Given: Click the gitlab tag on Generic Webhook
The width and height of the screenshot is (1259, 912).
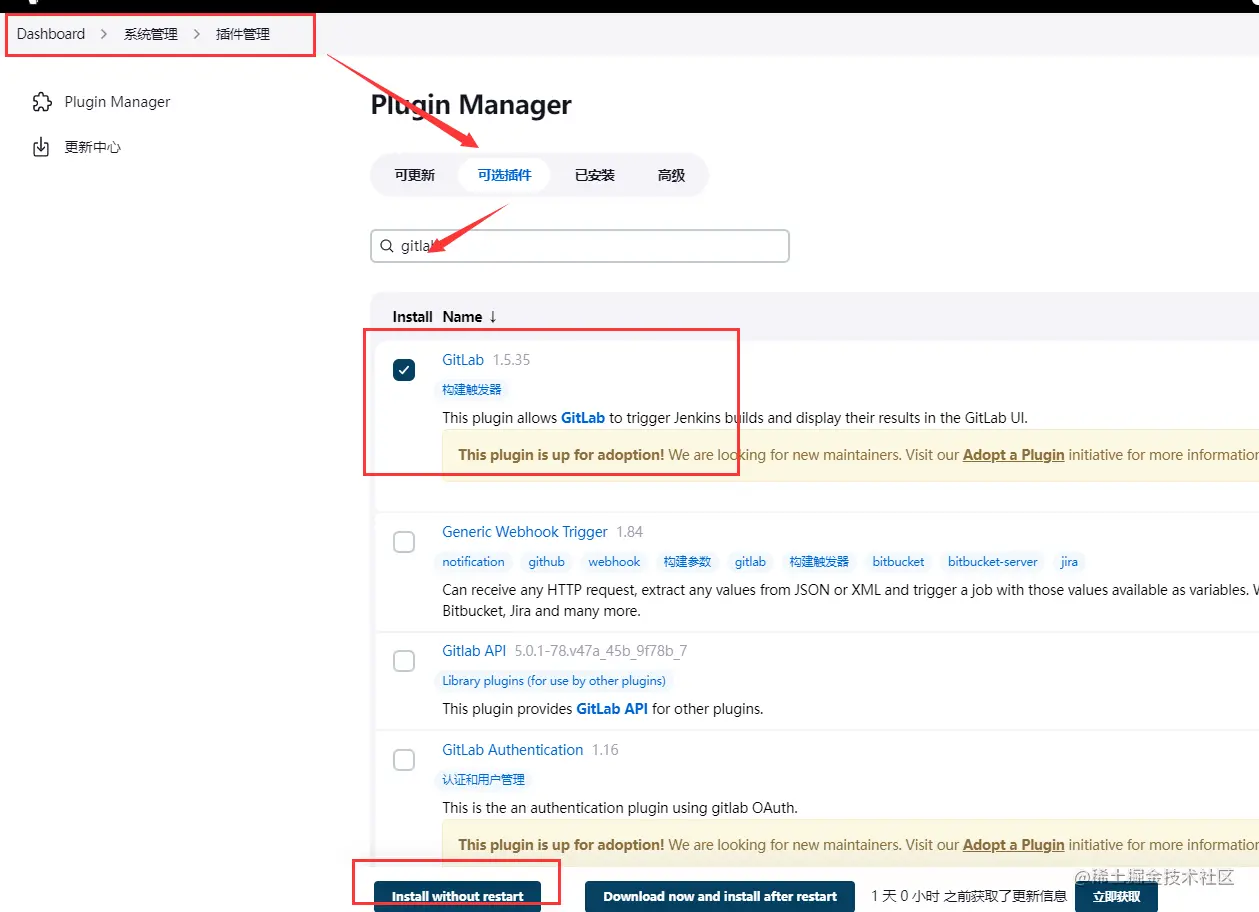Looking at the screenshot, I should (750, 562).
